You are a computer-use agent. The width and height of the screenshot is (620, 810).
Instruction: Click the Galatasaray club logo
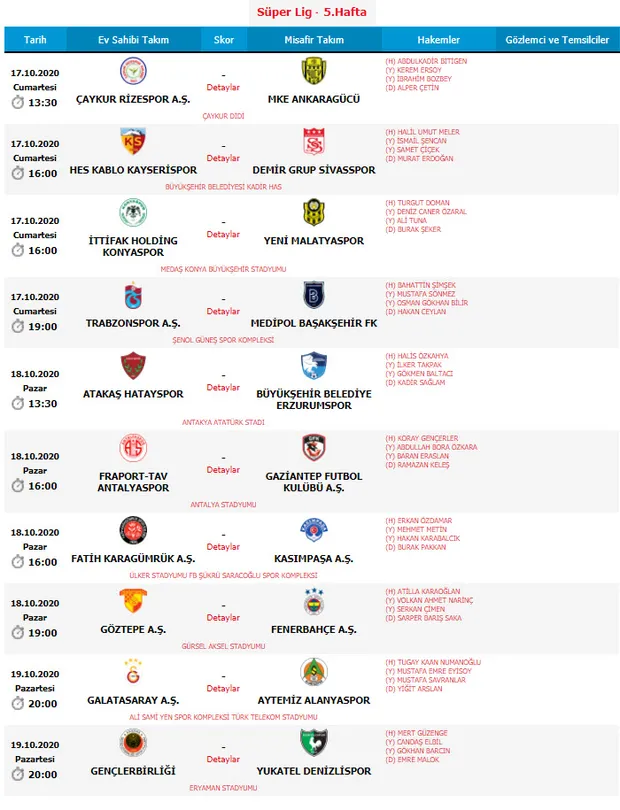[x=133, y=672]
